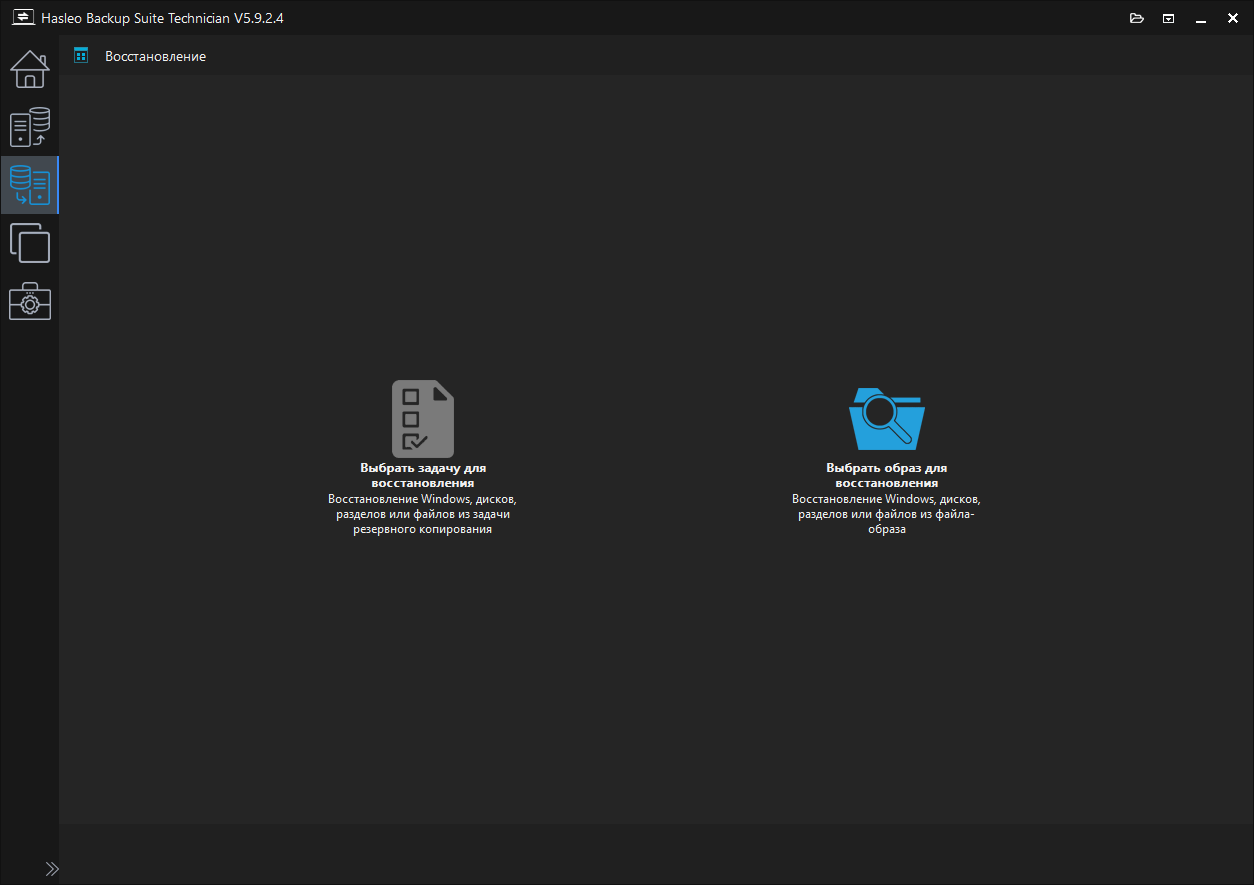The image size is (1254, 885).
Task: Expand the sidebar with double-chevron arrow
Action: click(x=52, y=869)
